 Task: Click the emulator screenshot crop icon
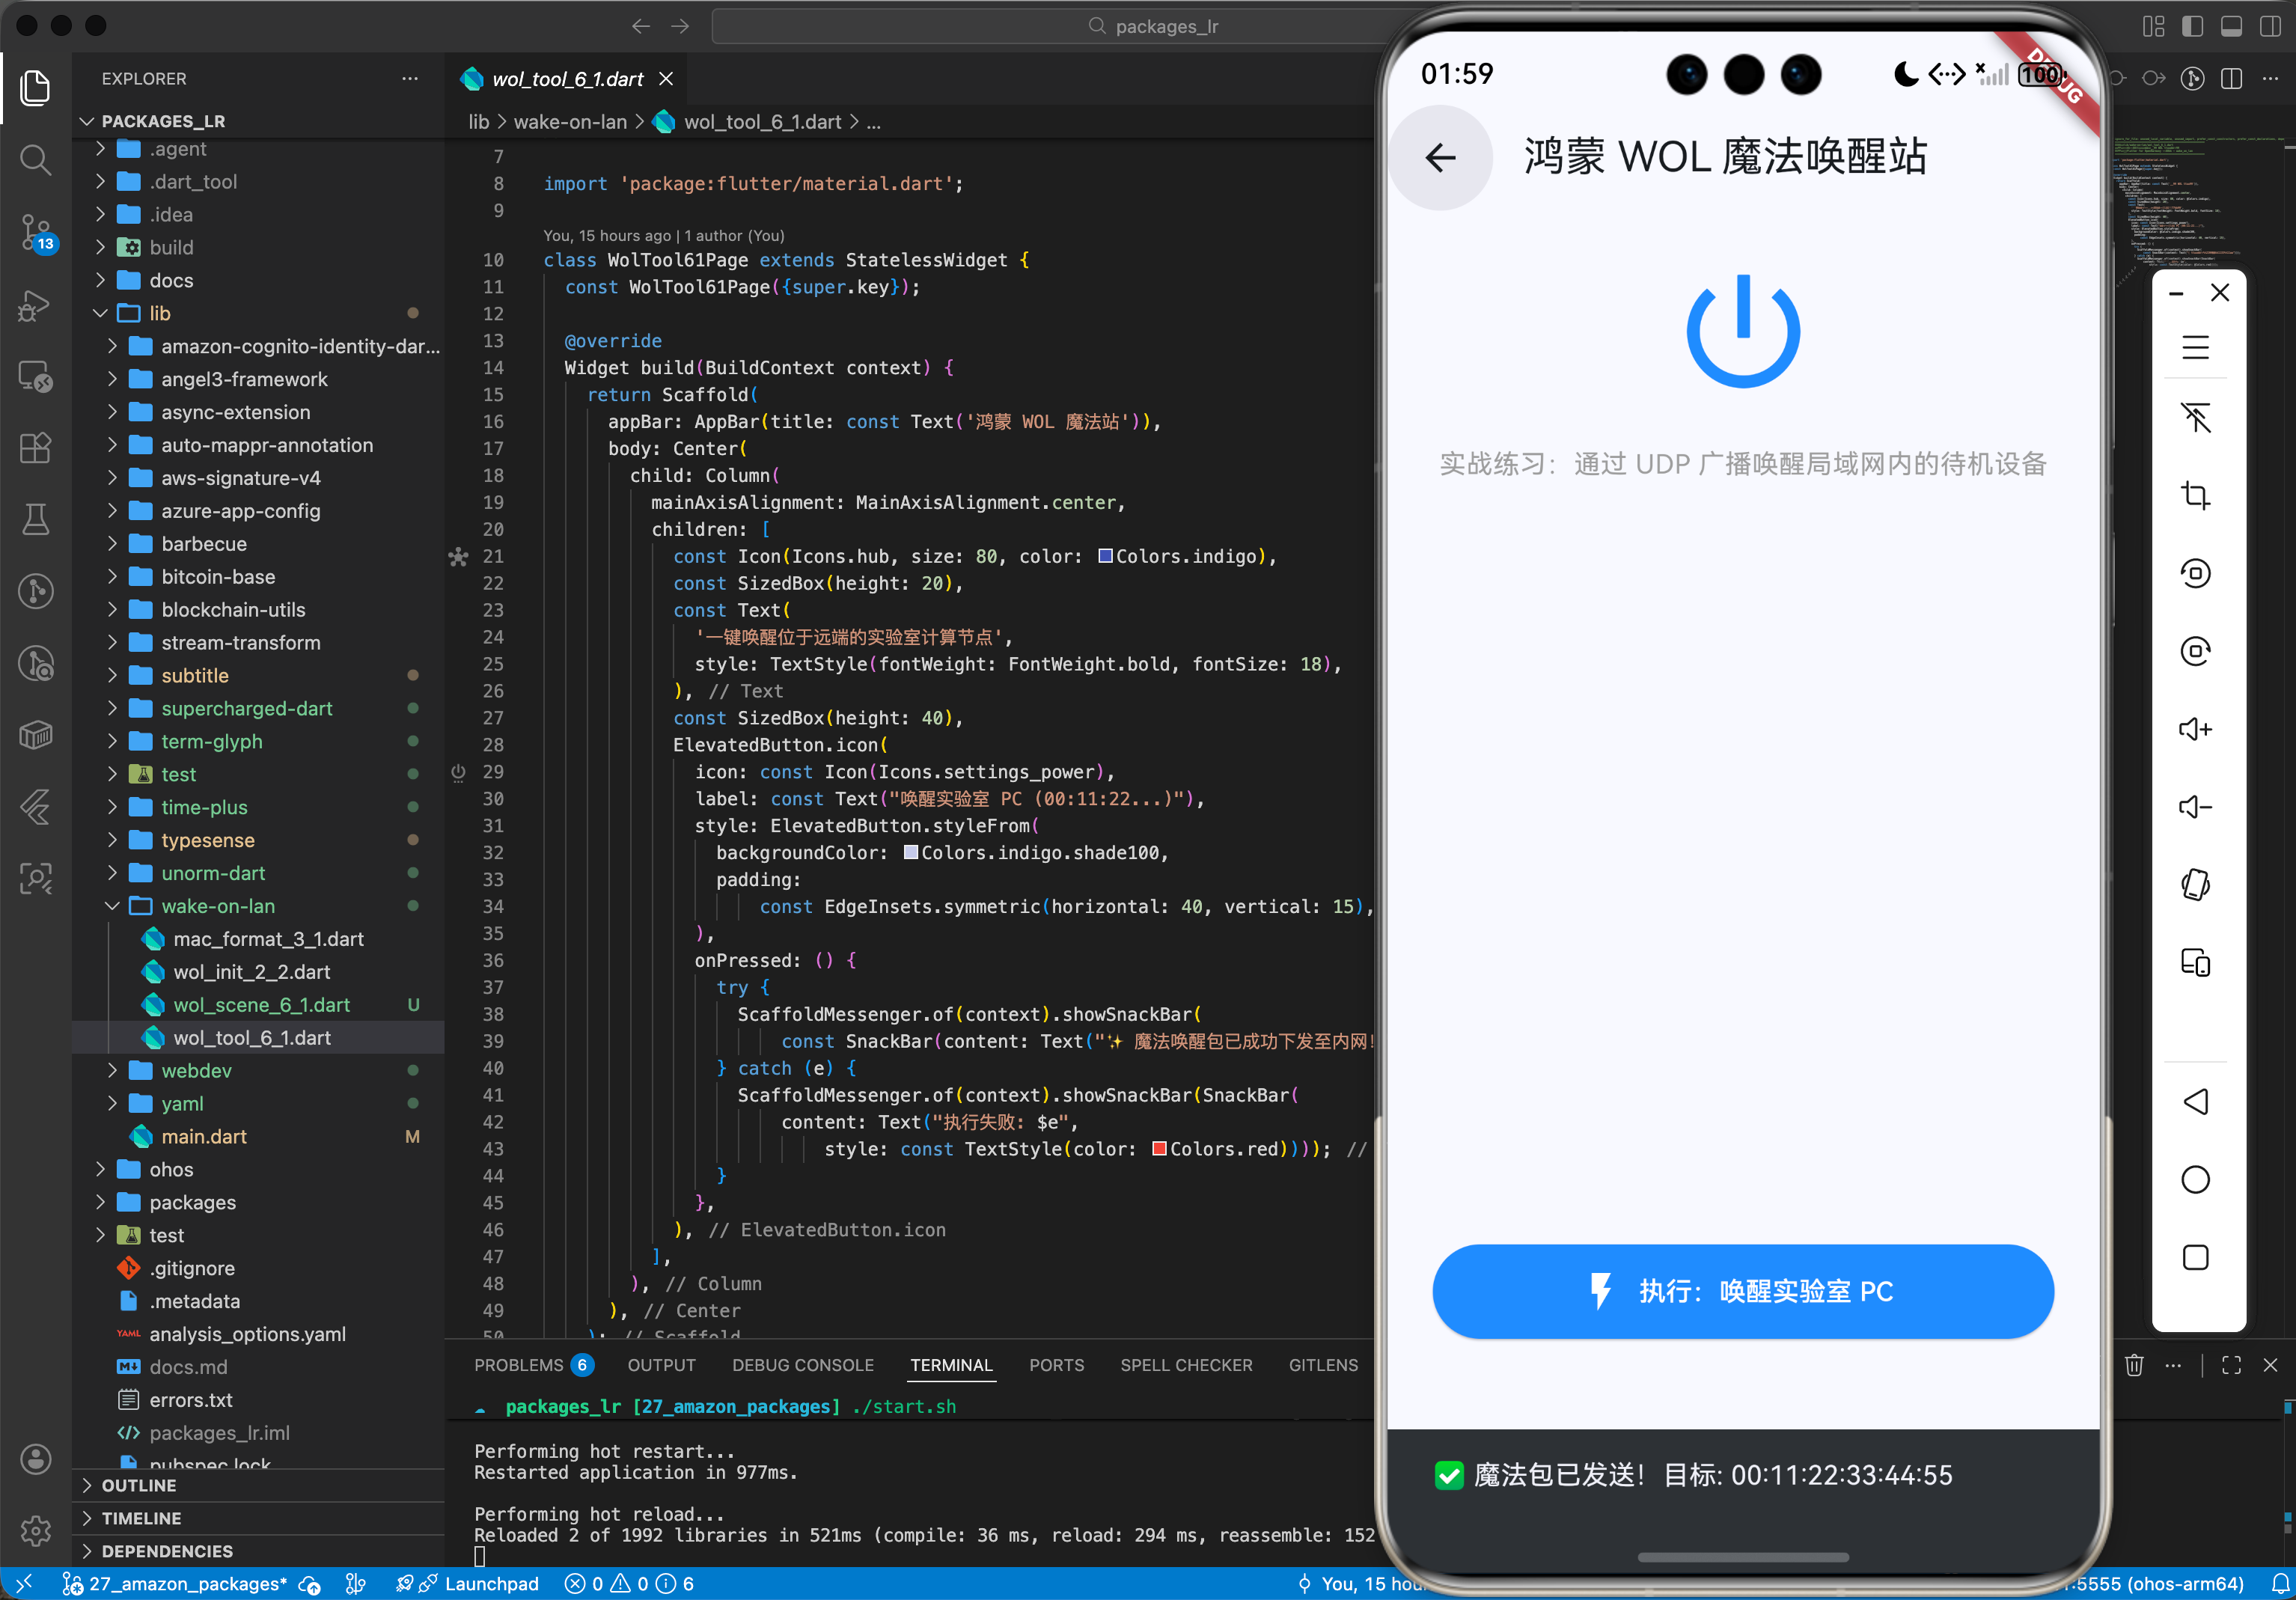(2195, 496)
